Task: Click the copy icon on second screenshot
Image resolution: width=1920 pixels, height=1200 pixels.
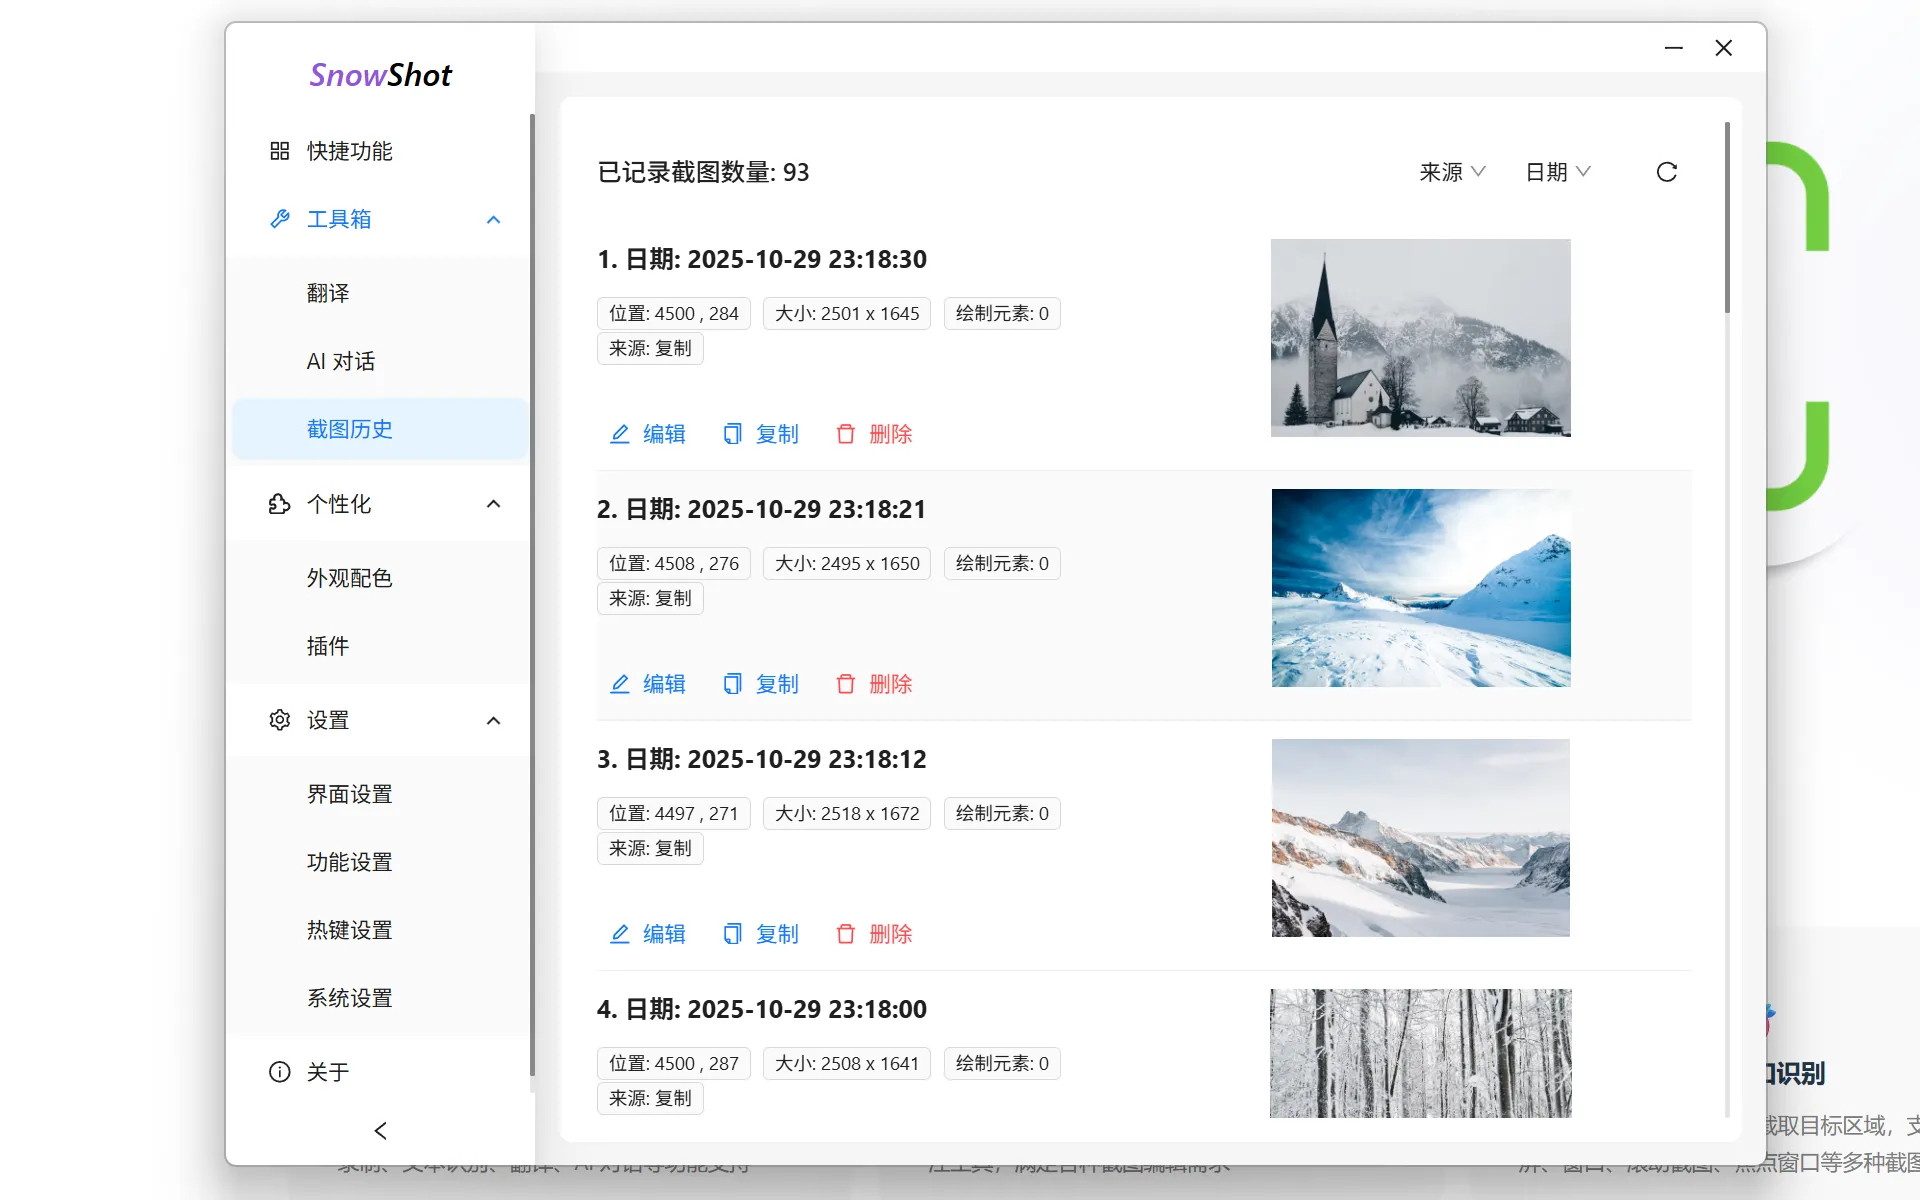Action: [x=733, y=684]
